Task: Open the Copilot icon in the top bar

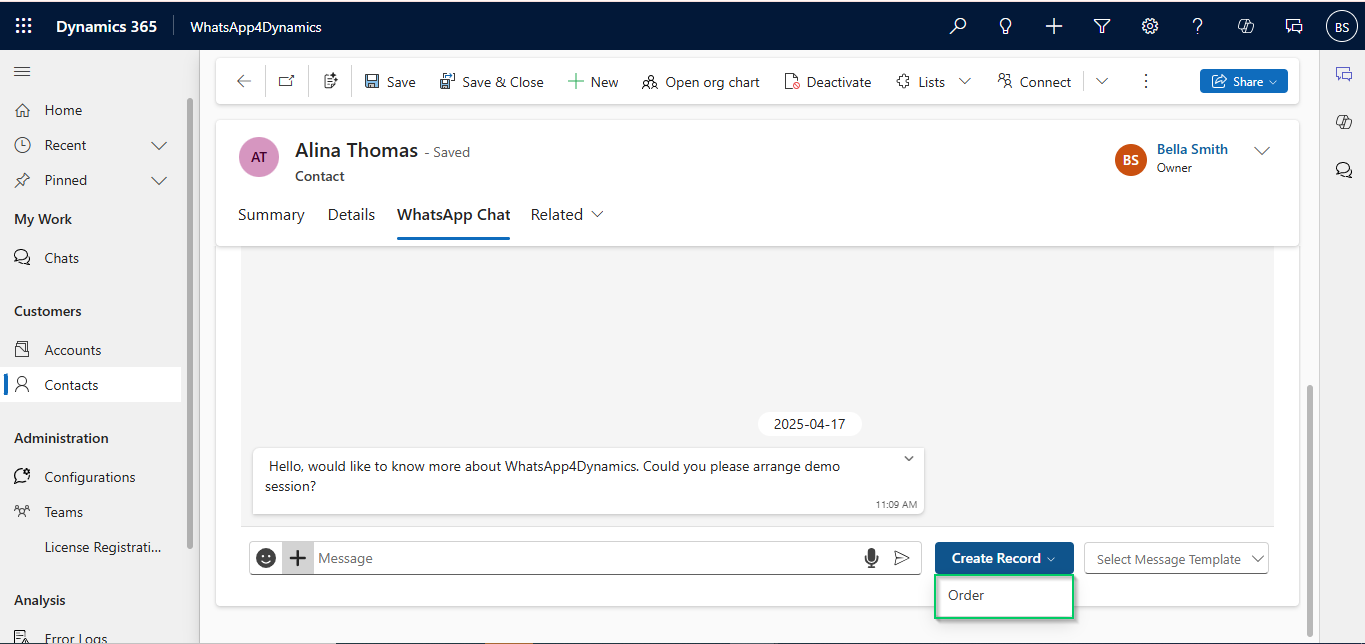Action: pyautogui.click(x=1246, y=27)
